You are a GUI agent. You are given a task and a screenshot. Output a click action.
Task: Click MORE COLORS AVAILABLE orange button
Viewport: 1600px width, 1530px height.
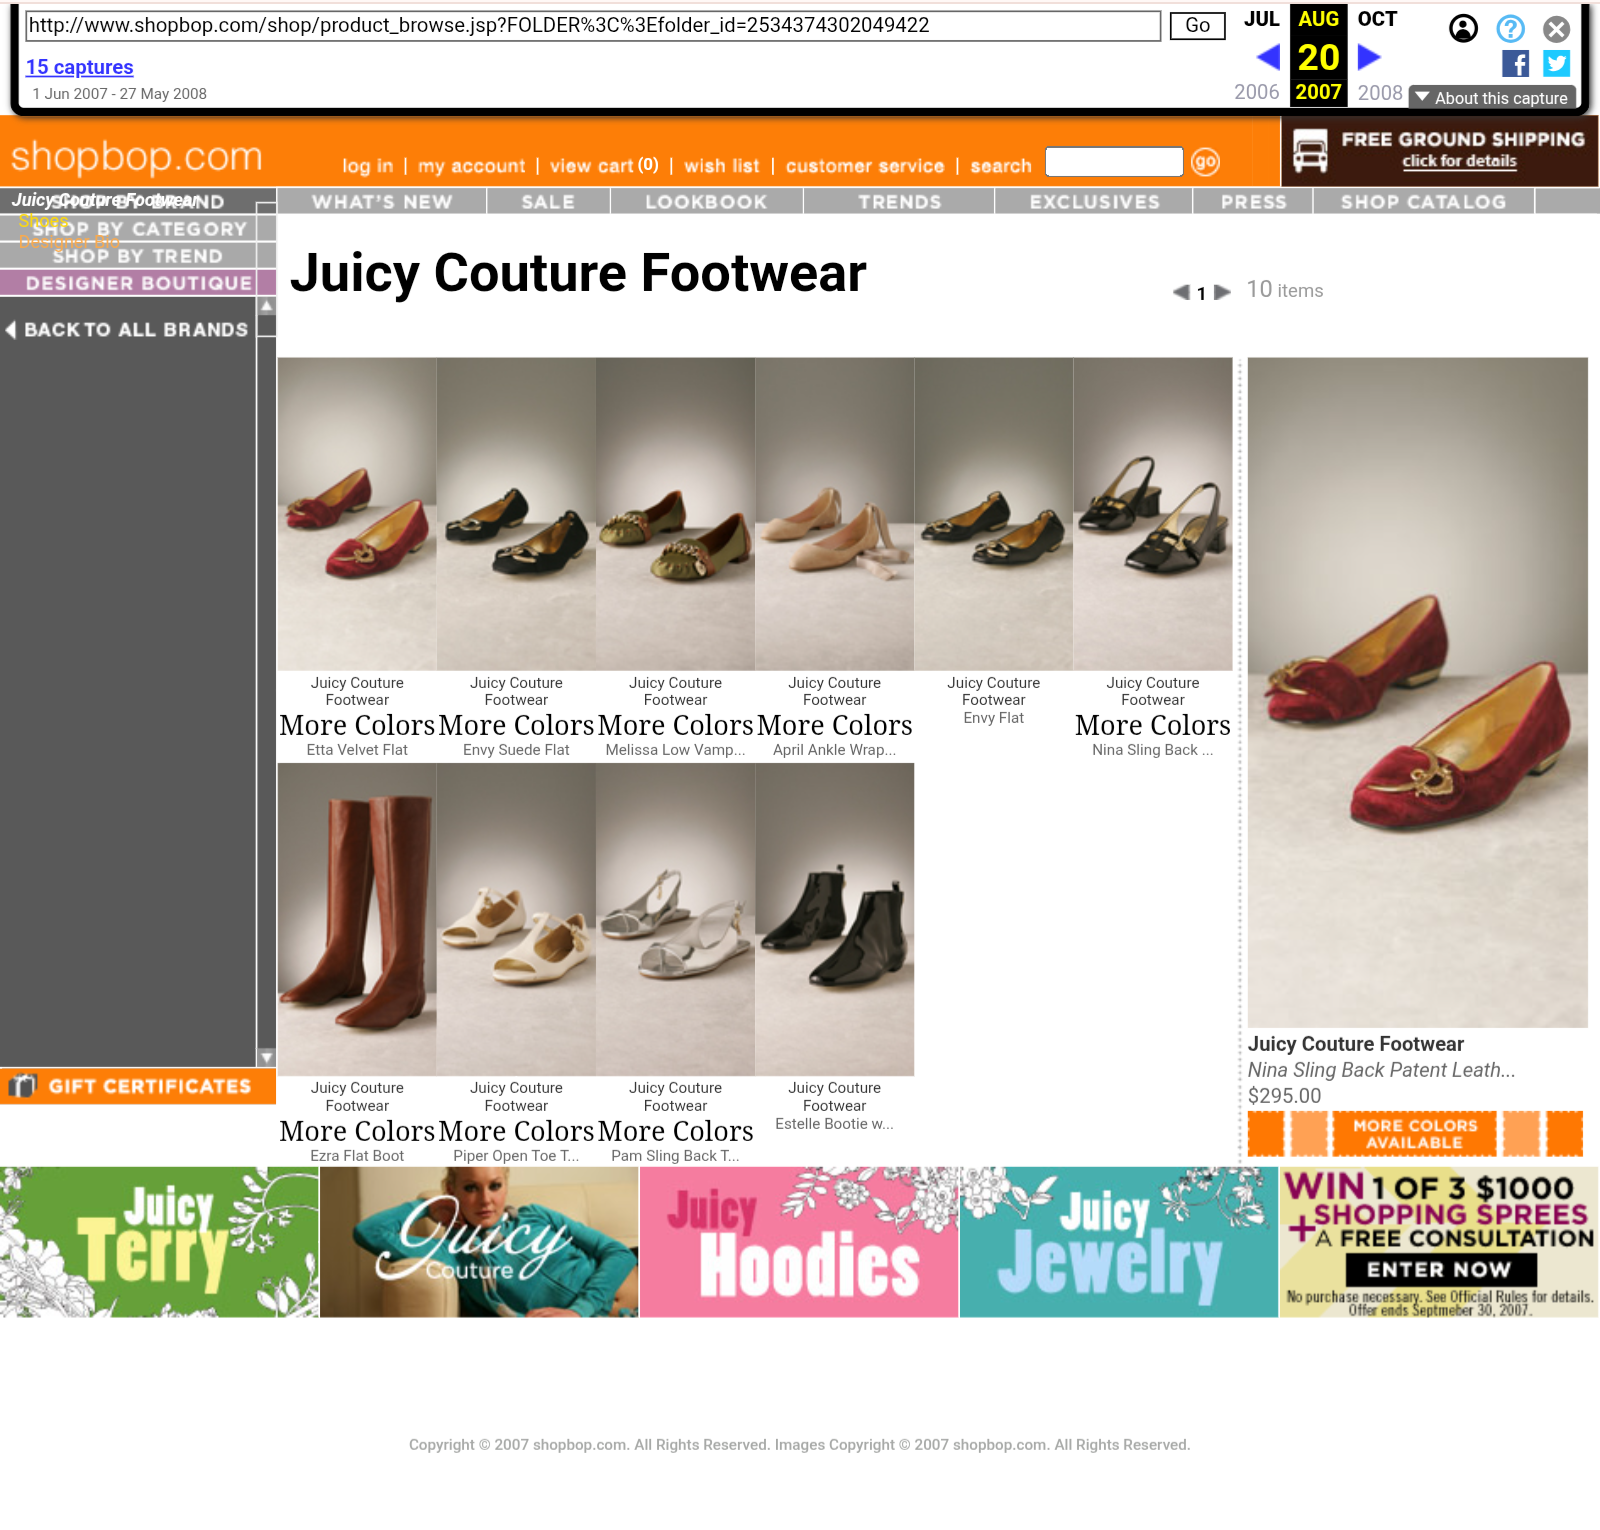click(x=1415, y=1134)
